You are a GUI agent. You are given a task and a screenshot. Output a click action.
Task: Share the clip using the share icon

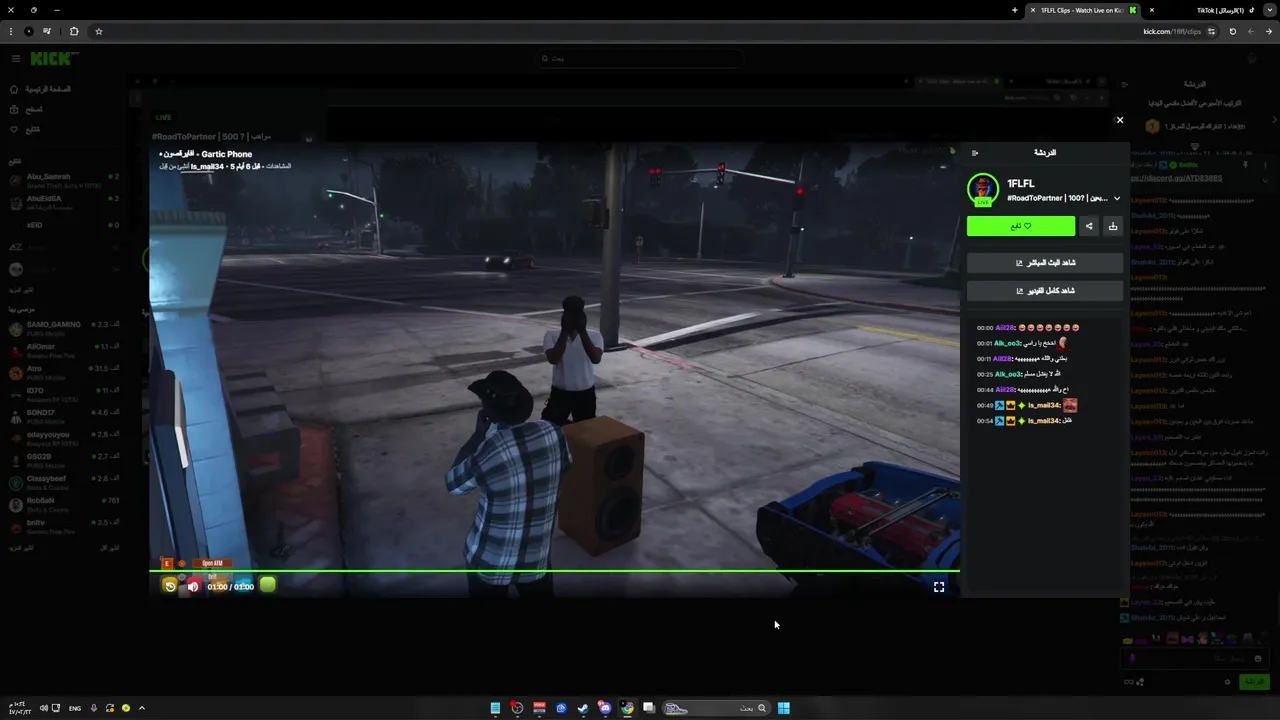pyautogui.click(x=1089, y=226)
